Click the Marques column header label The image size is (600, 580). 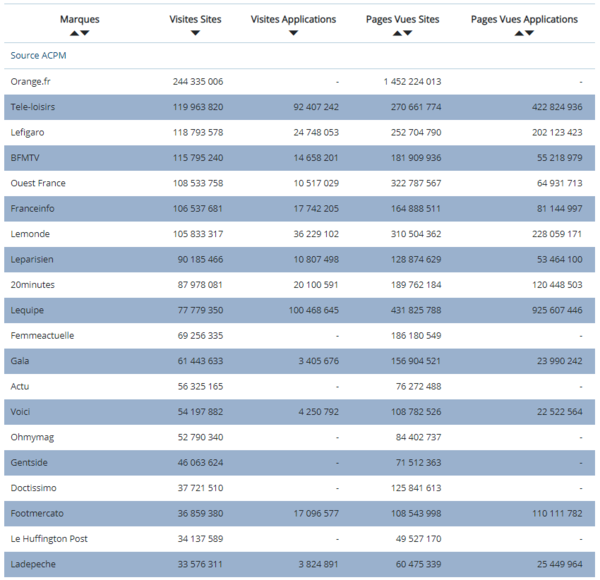[x=79, y=19]
